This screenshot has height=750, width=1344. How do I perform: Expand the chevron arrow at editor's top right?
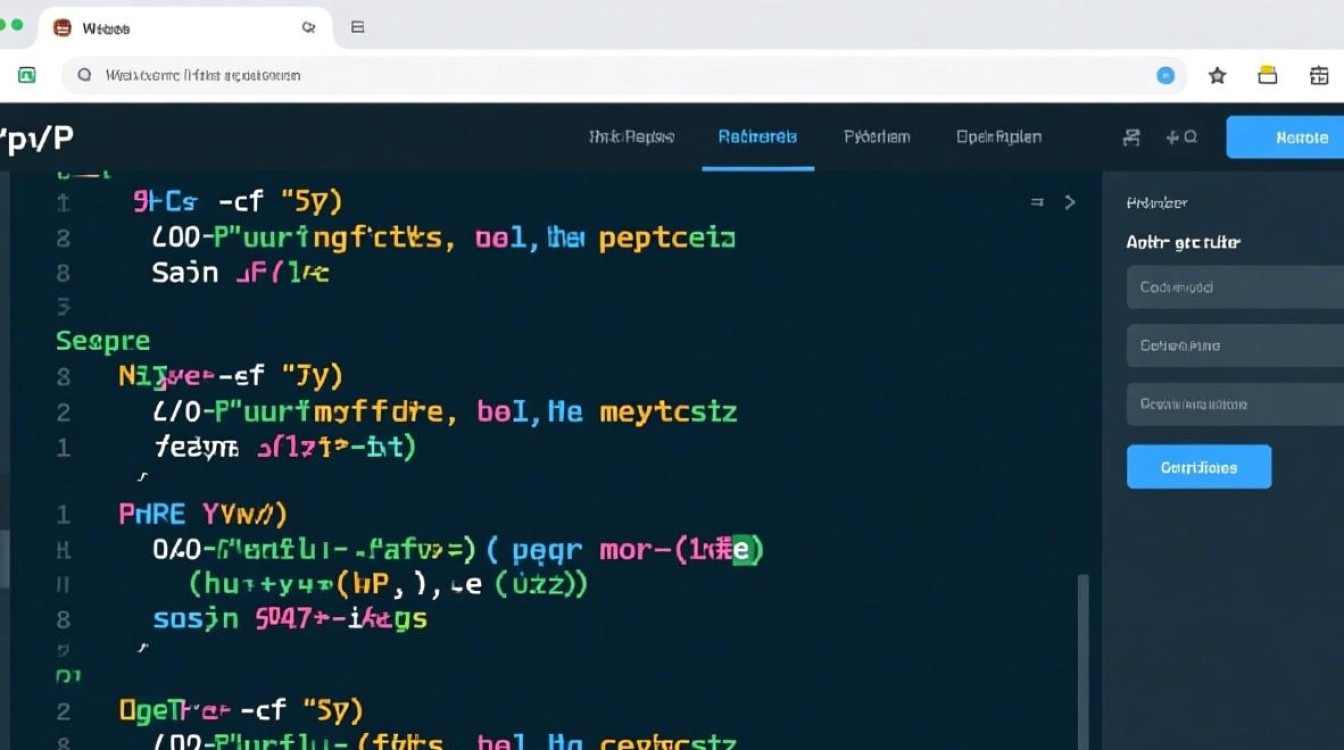[1070, 202]
